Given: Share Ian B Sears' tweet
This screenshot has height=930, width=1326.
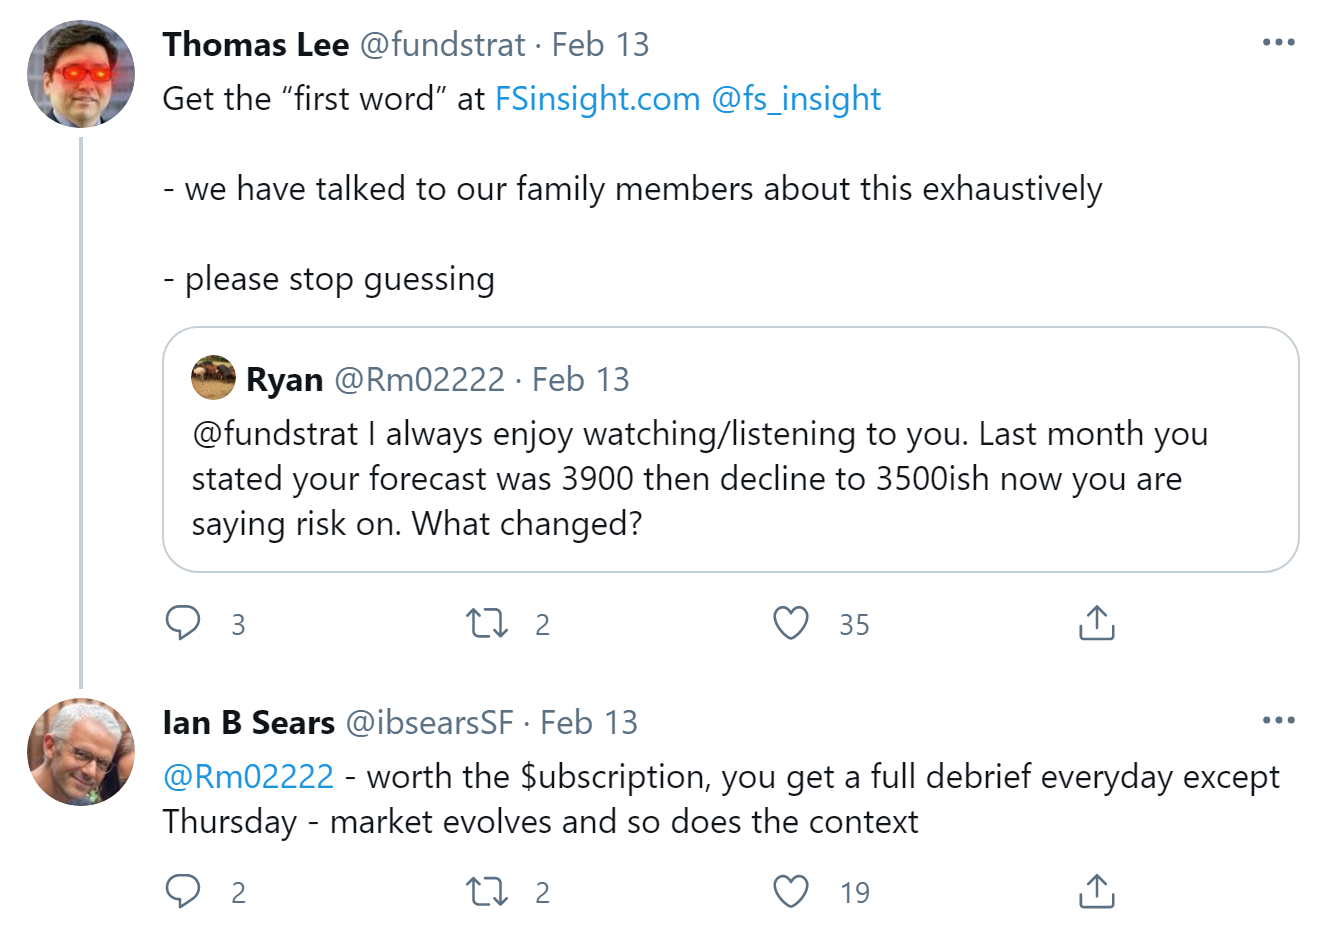Looking at the screenshot, I should click(1096, 891).
